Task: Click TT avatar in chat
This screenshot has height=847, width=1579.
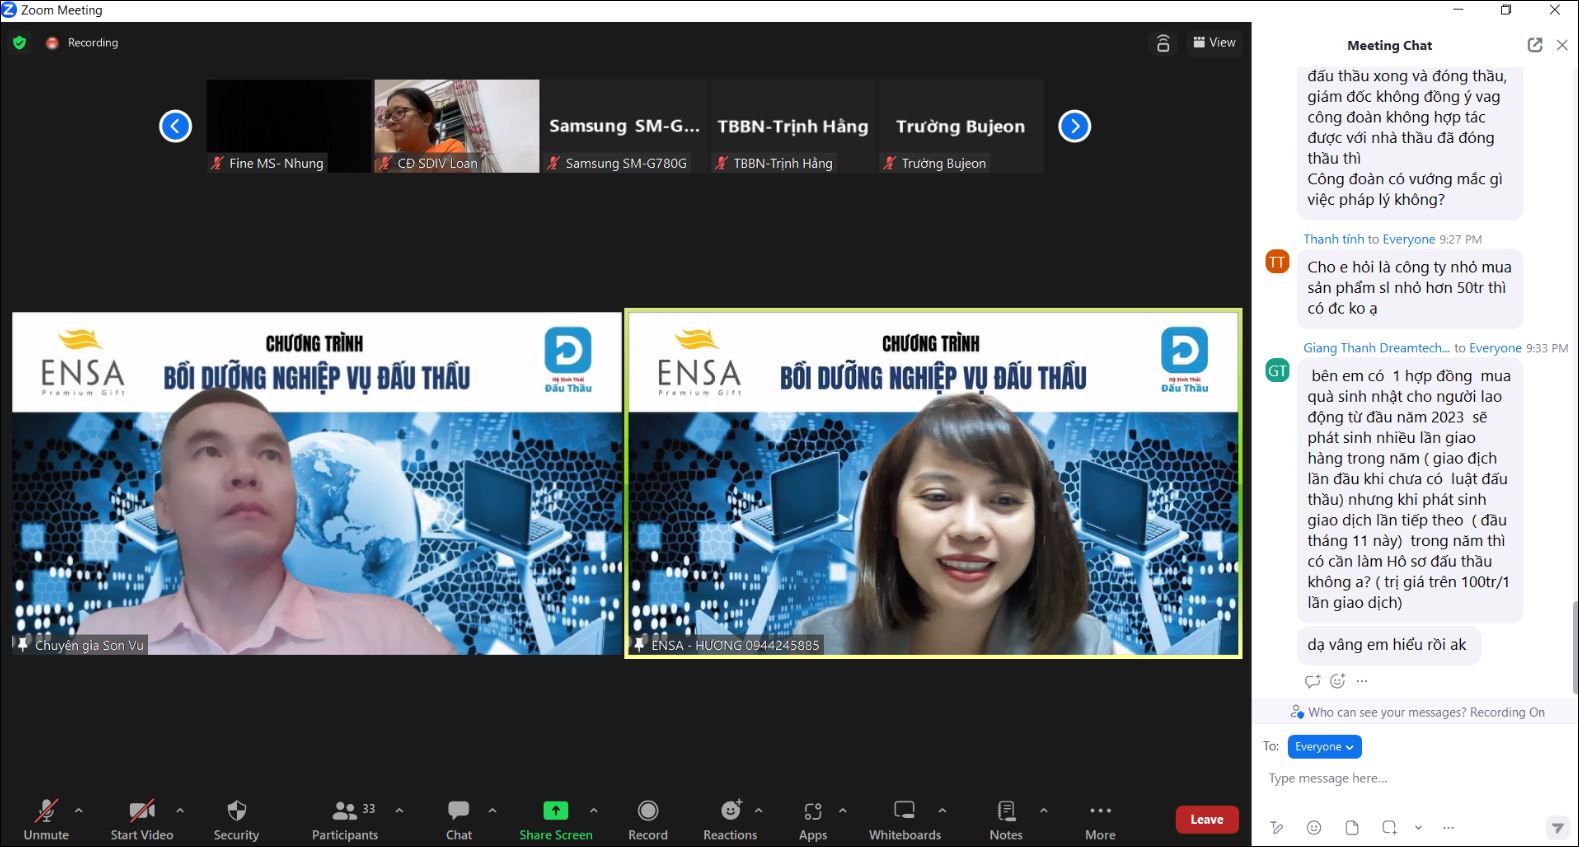Action: [x=1278, y=262]
